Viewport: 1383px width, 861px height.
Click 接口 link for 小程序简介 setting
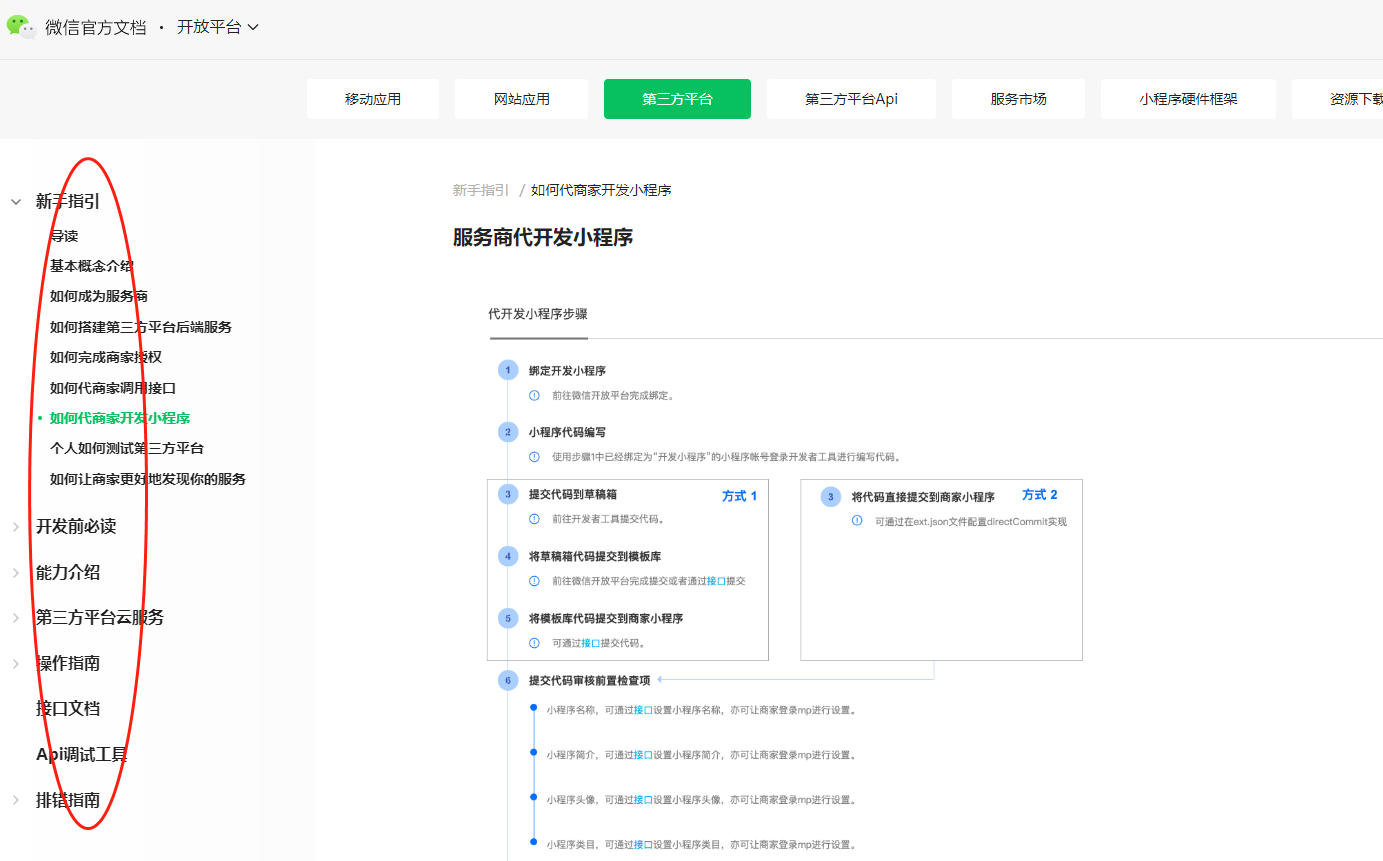(643, 755)
